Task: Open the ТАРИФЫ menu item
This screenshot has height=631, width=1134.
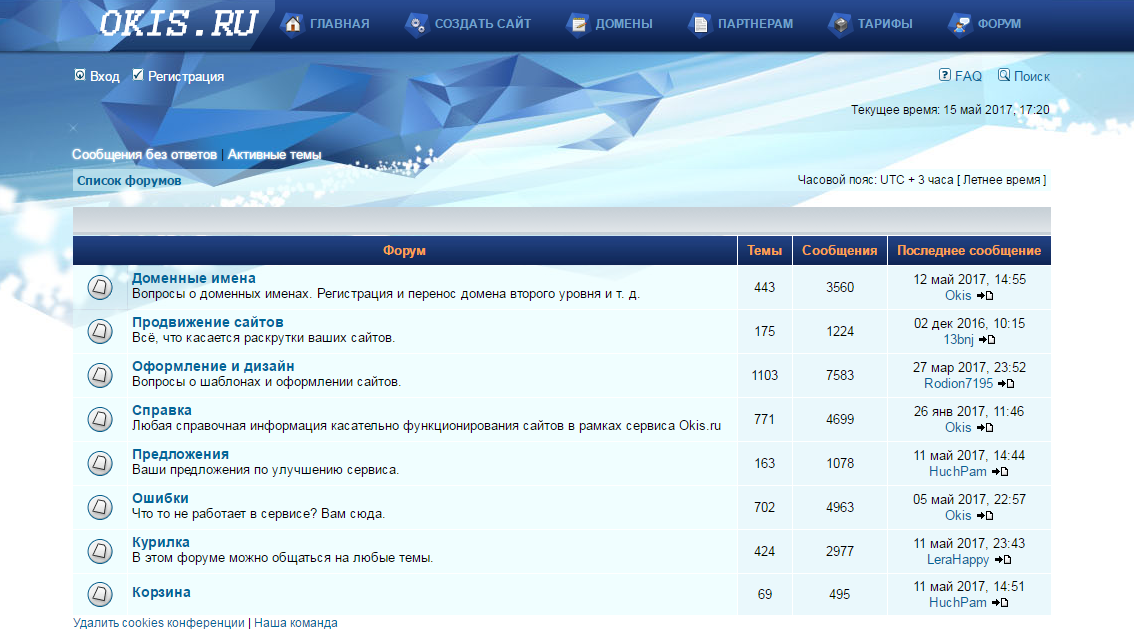Action: tap(885, 24)
